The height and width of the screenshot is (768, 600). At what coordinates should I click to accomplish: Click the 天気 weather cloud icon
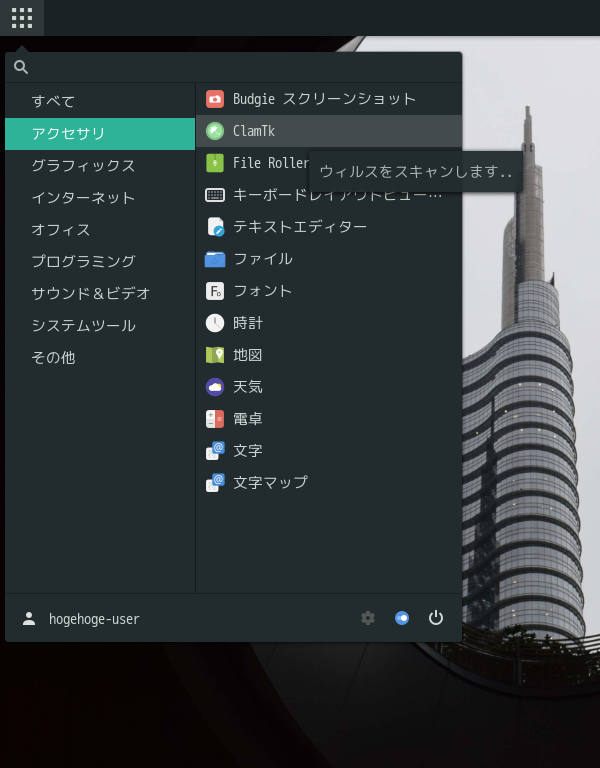pyautogui.click(x=215, y=387)
